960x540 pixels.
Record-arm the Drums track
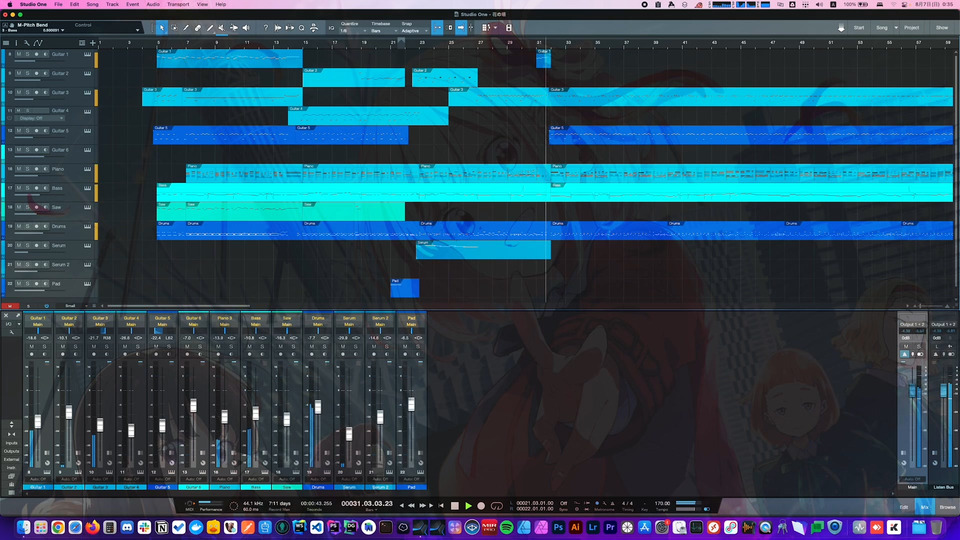point(36,227)
